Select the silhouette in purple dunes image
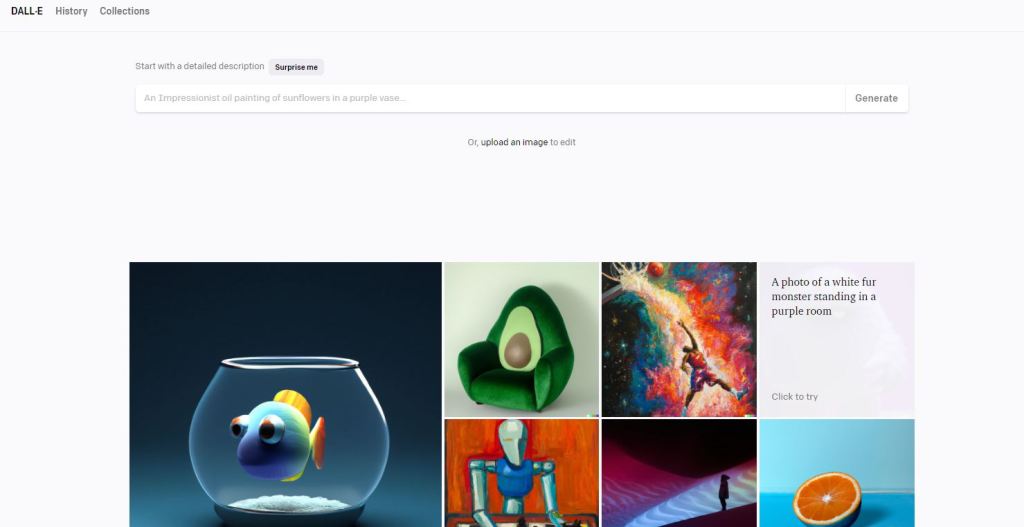 tap(679, 473)
